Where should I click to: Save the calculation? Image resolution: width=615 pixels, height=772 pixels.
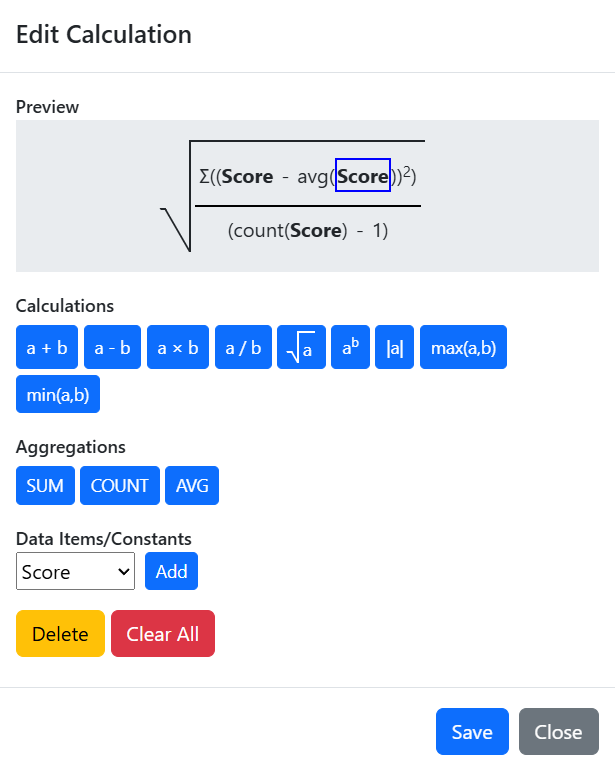(472, 732)
